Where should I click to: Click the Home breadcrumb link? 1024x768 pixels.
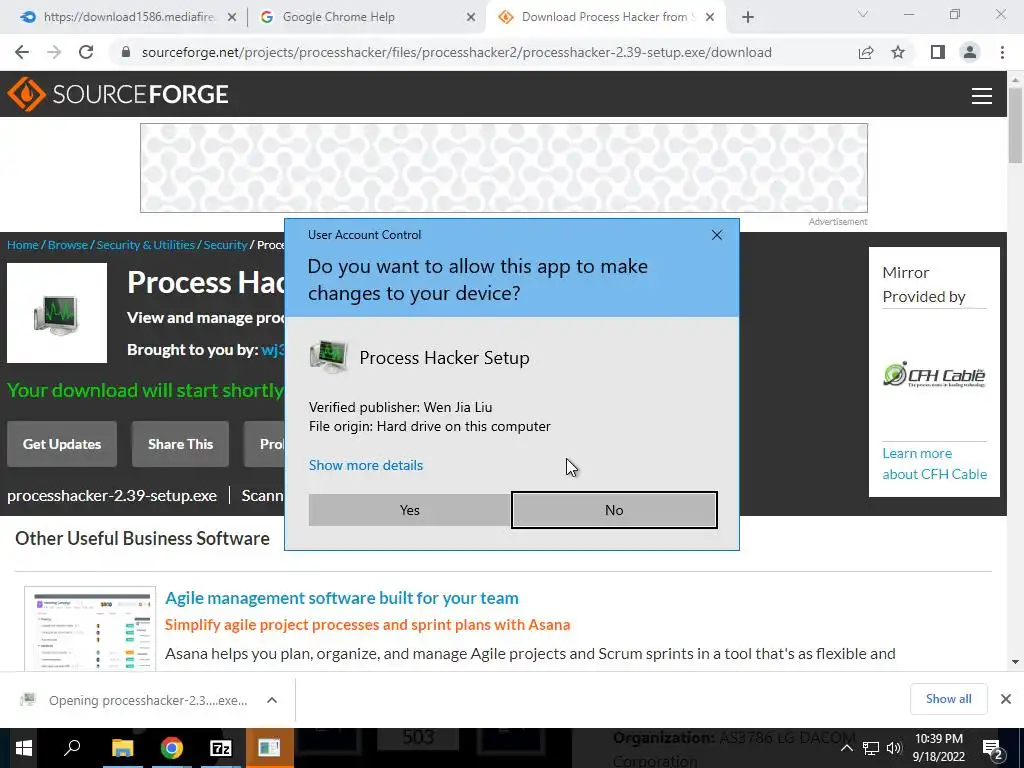(23, 245)
